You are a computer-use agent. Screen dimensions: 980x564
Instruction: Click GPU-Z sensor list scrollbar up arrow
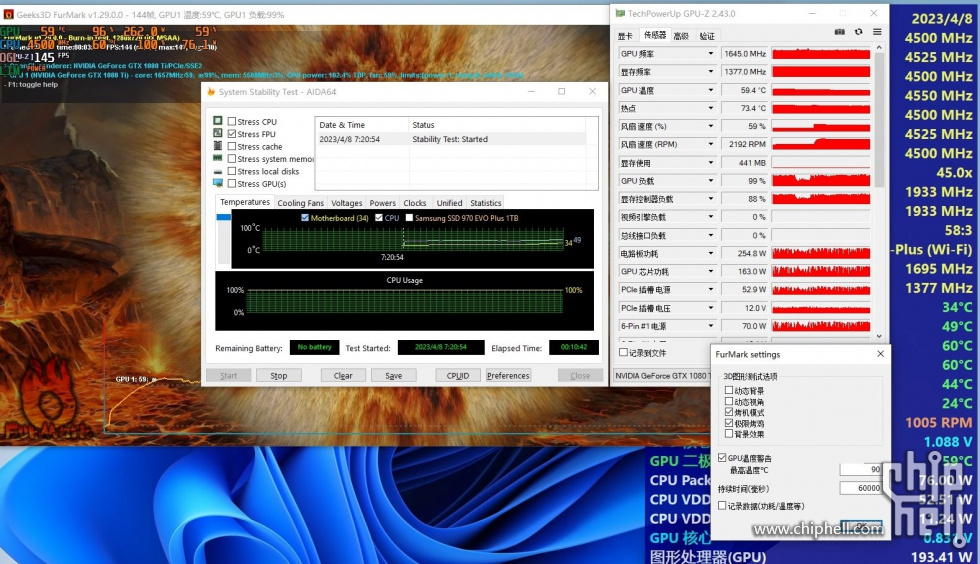[x=879, y=48]
